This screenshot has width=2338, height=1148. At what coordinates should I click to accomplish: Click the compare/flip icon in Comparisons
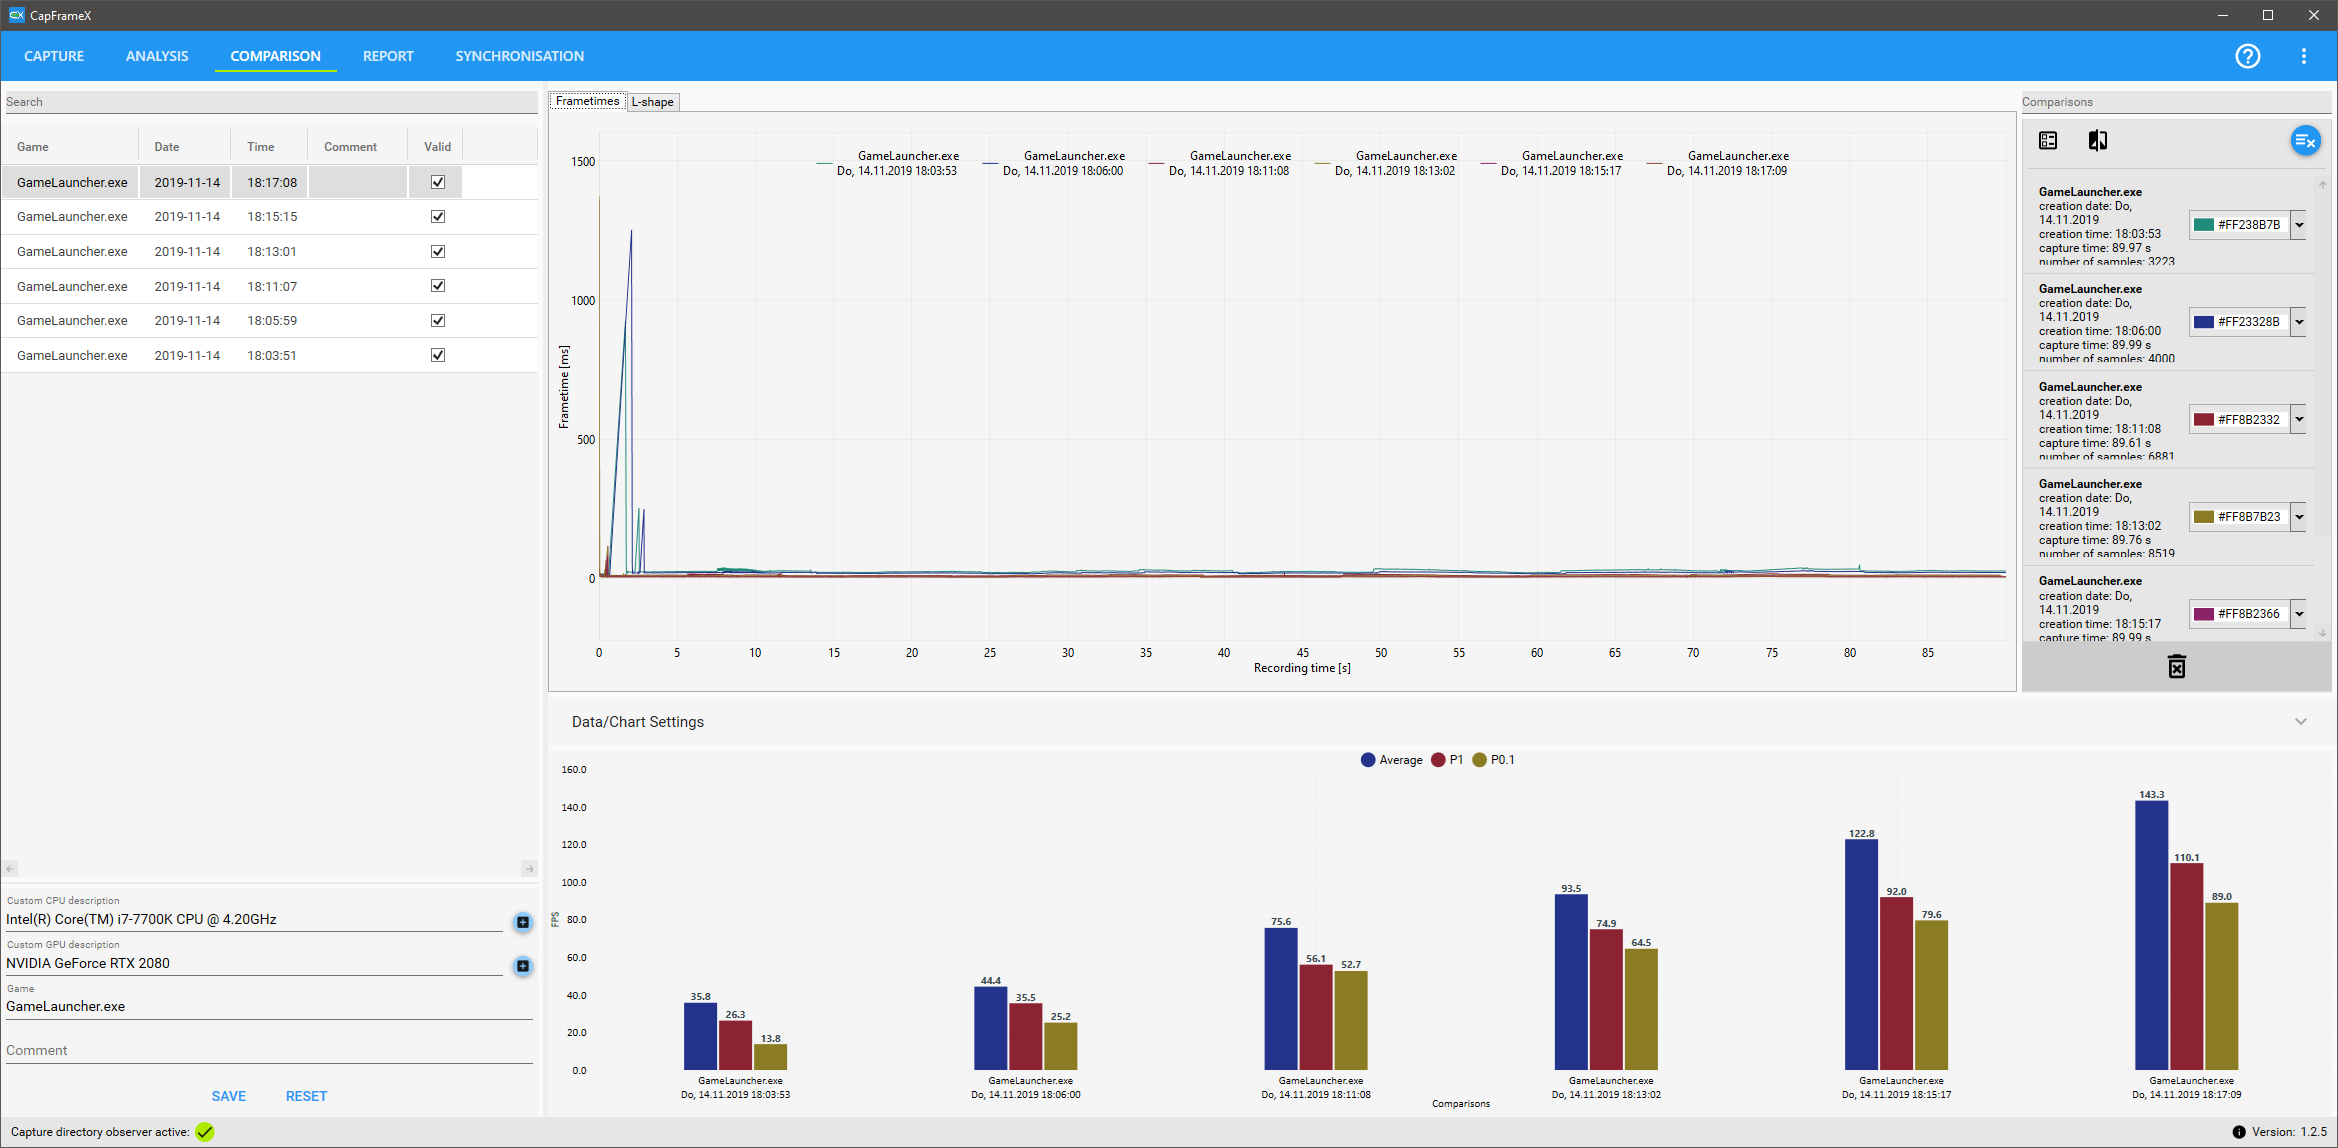(x=2098, y=141)
